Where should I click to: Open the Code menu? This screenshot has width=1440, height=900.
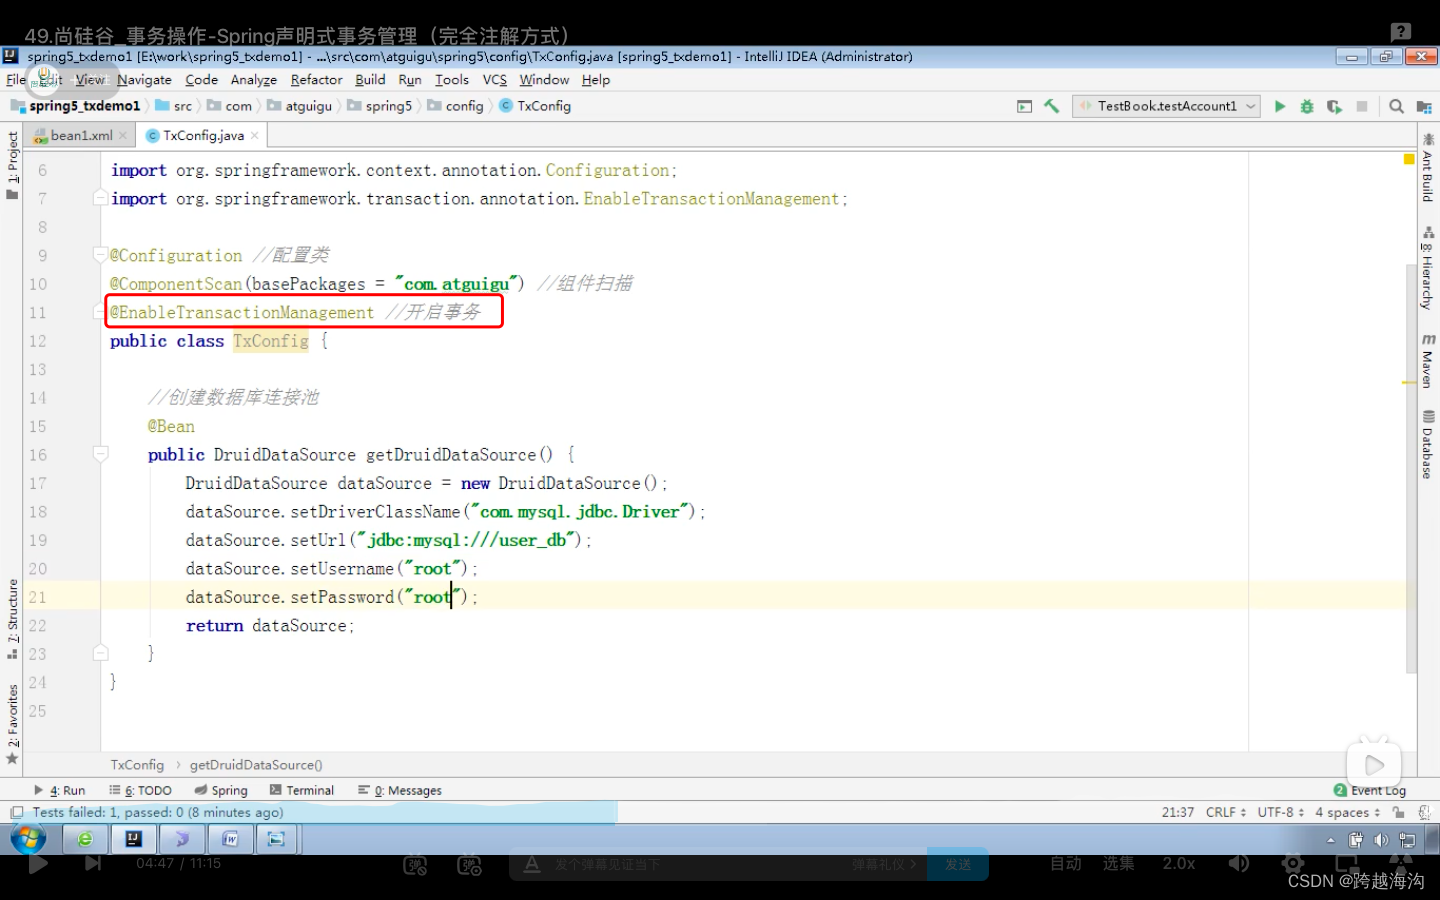(201, 80)
